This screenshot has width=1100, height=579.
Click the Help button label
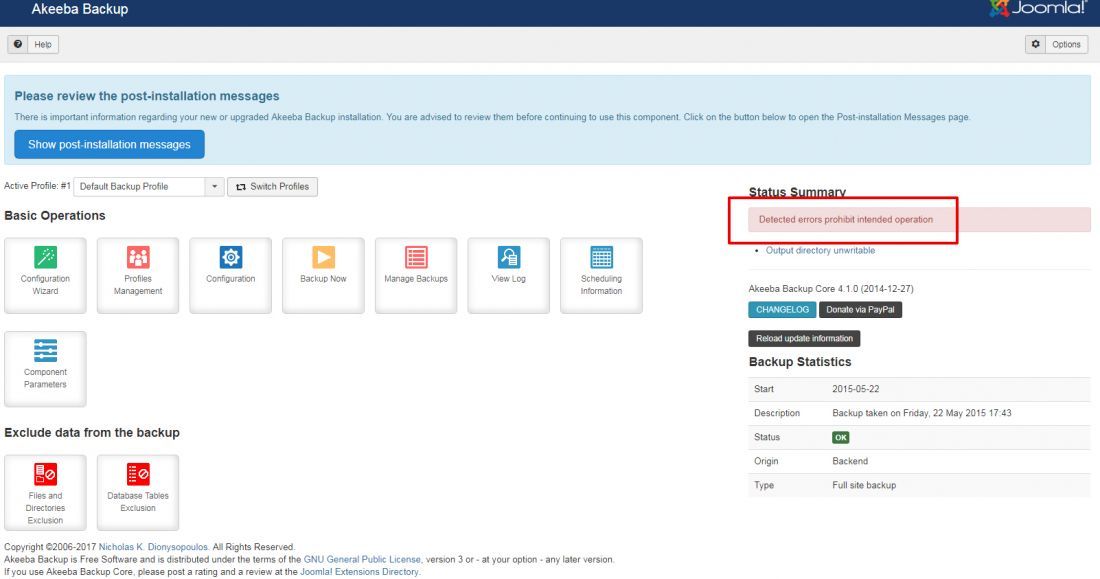(x=43, y=44)
